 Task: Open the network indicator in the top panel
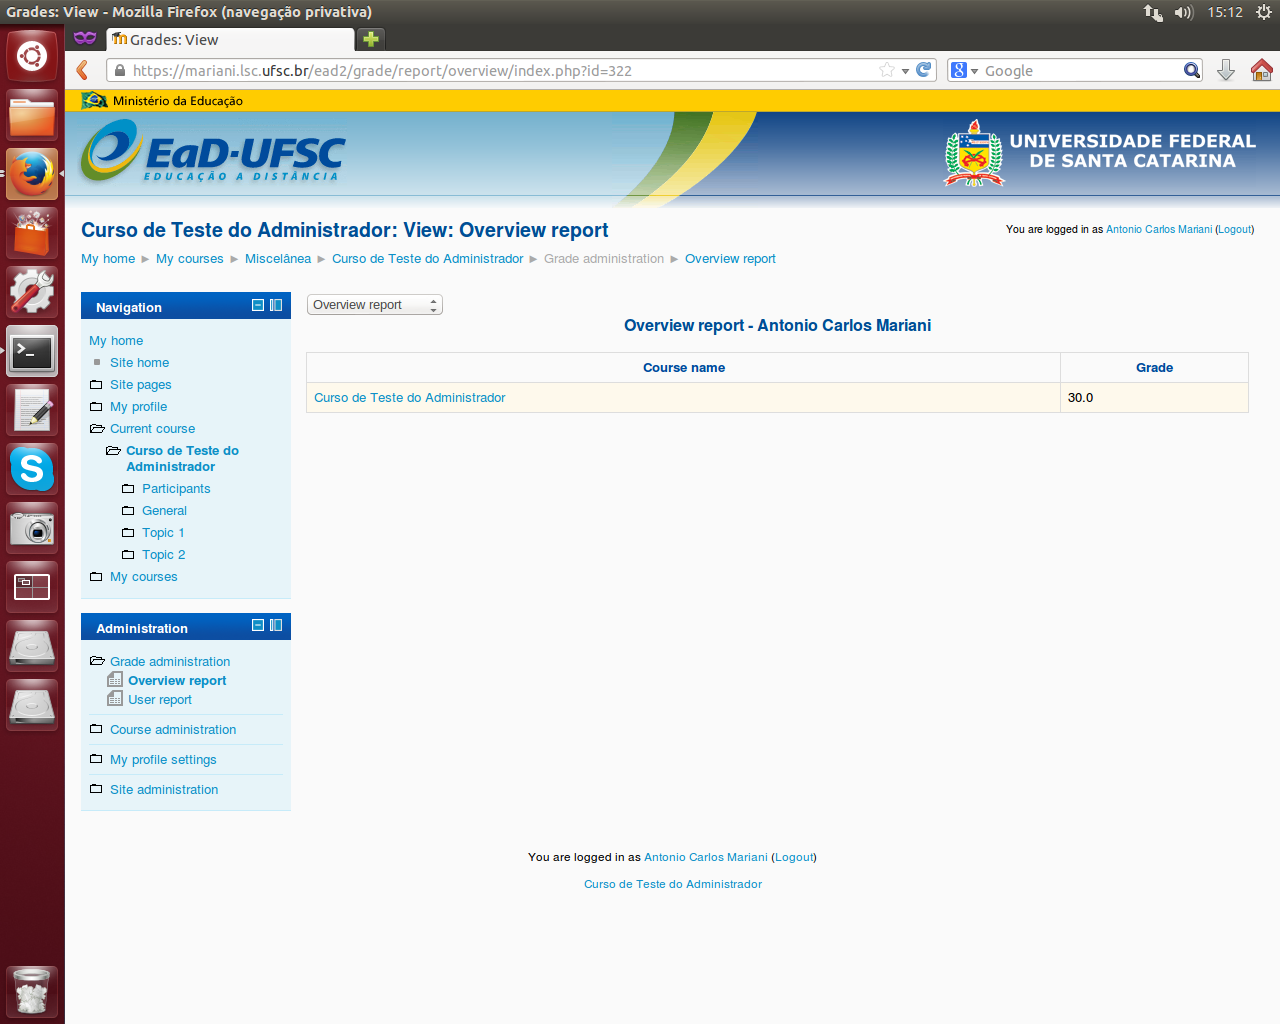pos(1153,12)
